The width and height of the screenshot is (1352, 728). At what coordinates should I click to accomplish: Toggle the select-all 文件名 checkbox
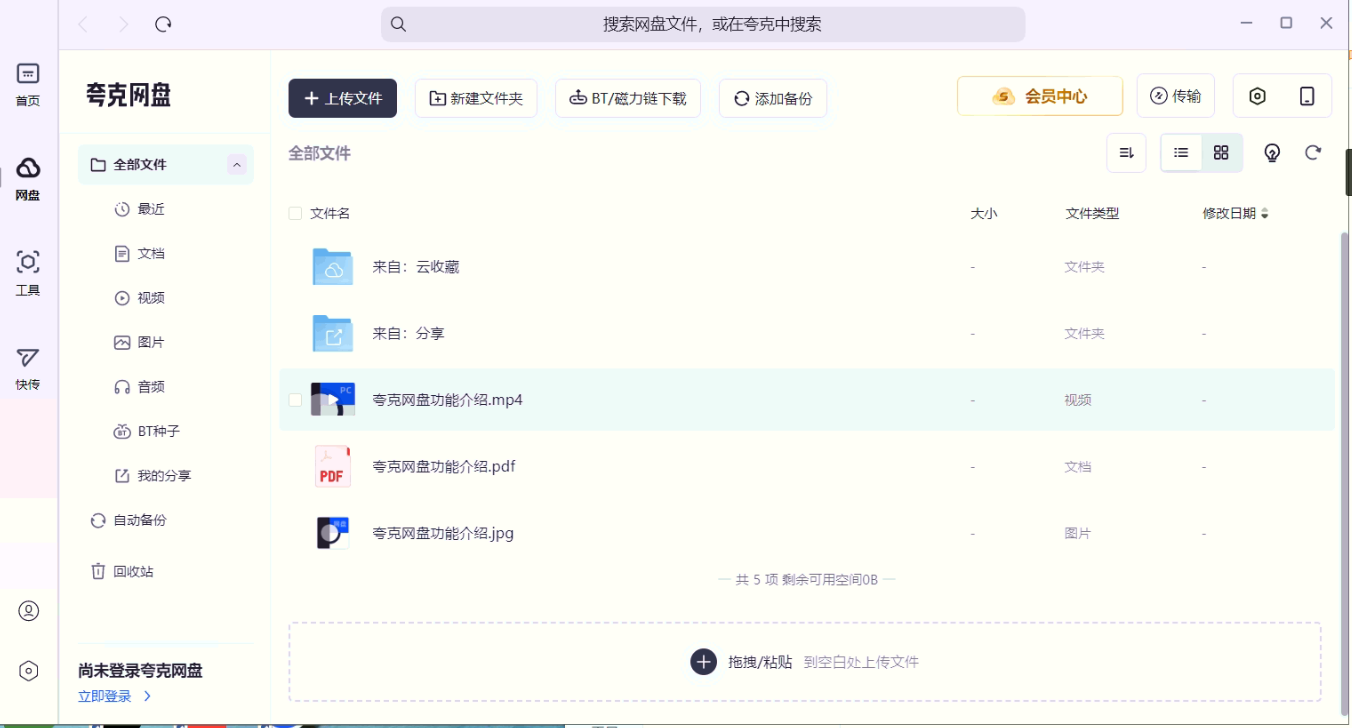click(295, 213)
